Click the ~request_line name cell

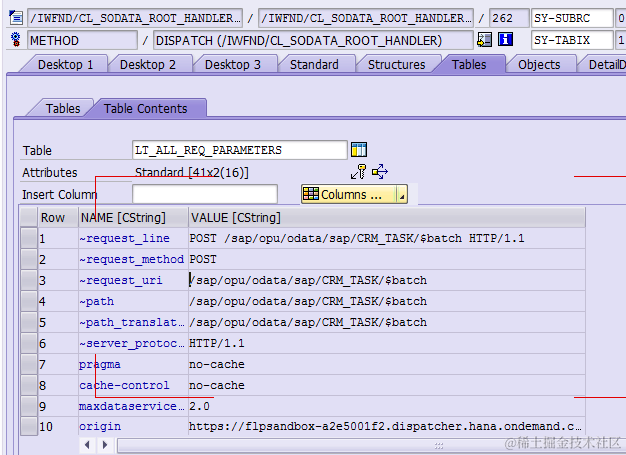tap(133, 238)
